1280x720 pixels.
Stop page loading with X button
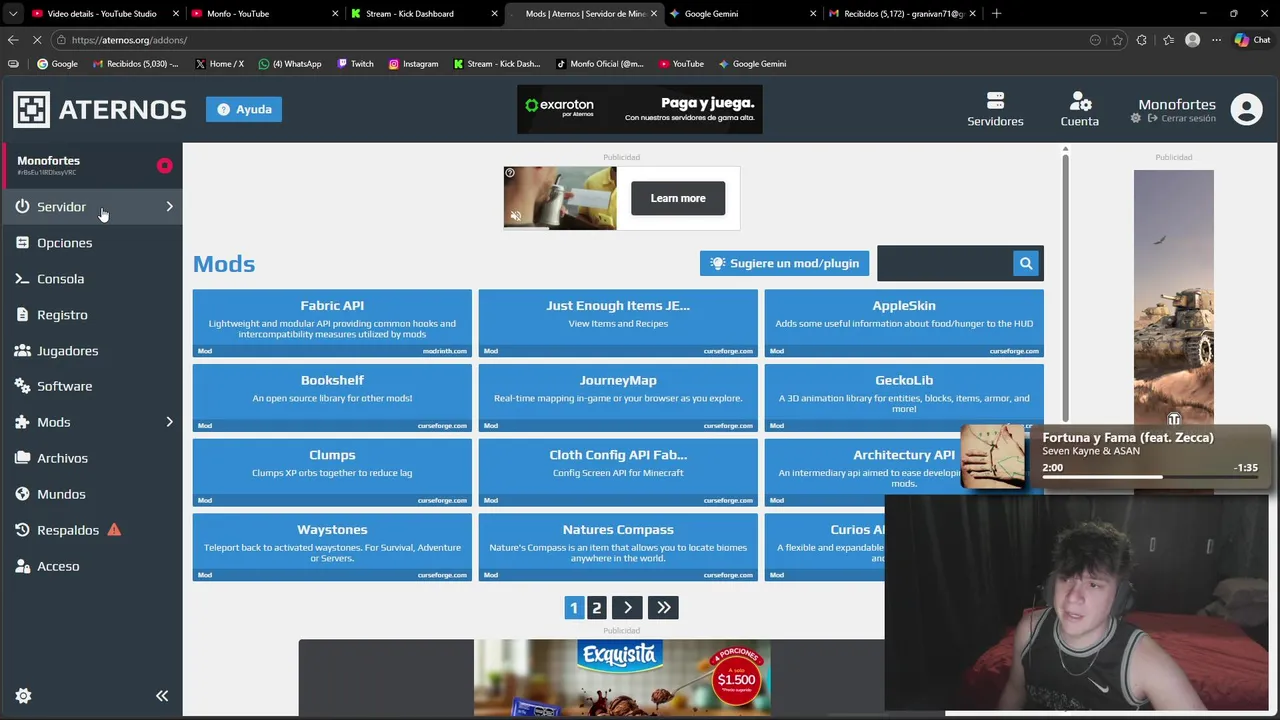pos(37,40)
